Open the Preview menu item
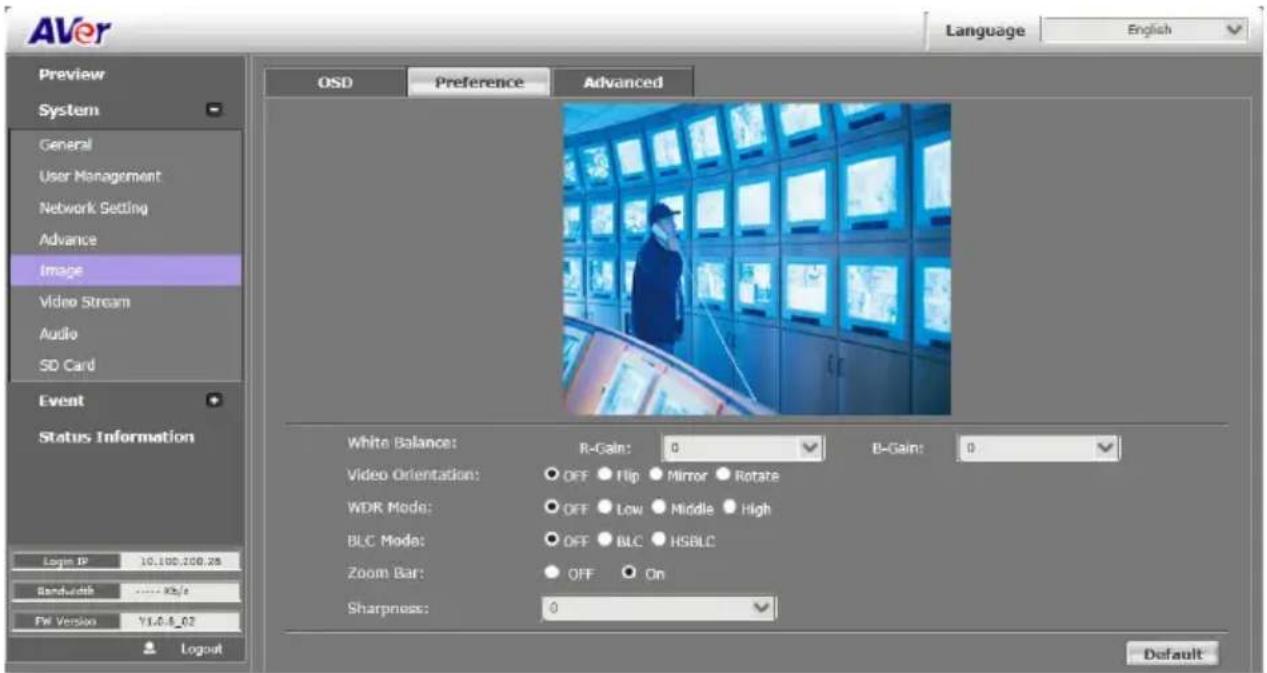Image resolution: width=1267 pixels, height=673 pixels. [72, 75]
